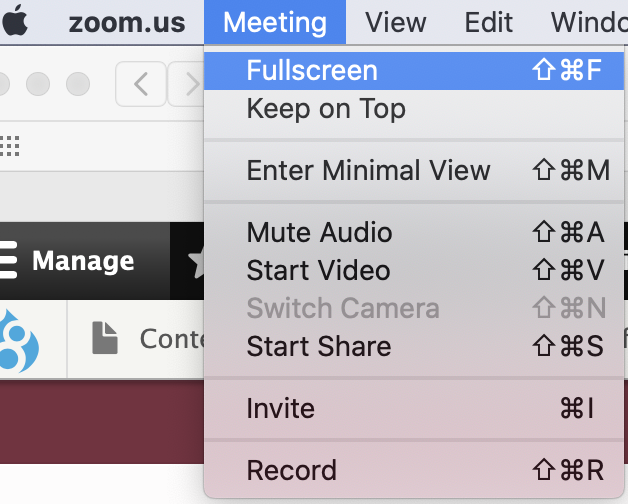Screen dimensions: 628x504
Task: Click the Content document icon
Action: [x=105, y=338]
